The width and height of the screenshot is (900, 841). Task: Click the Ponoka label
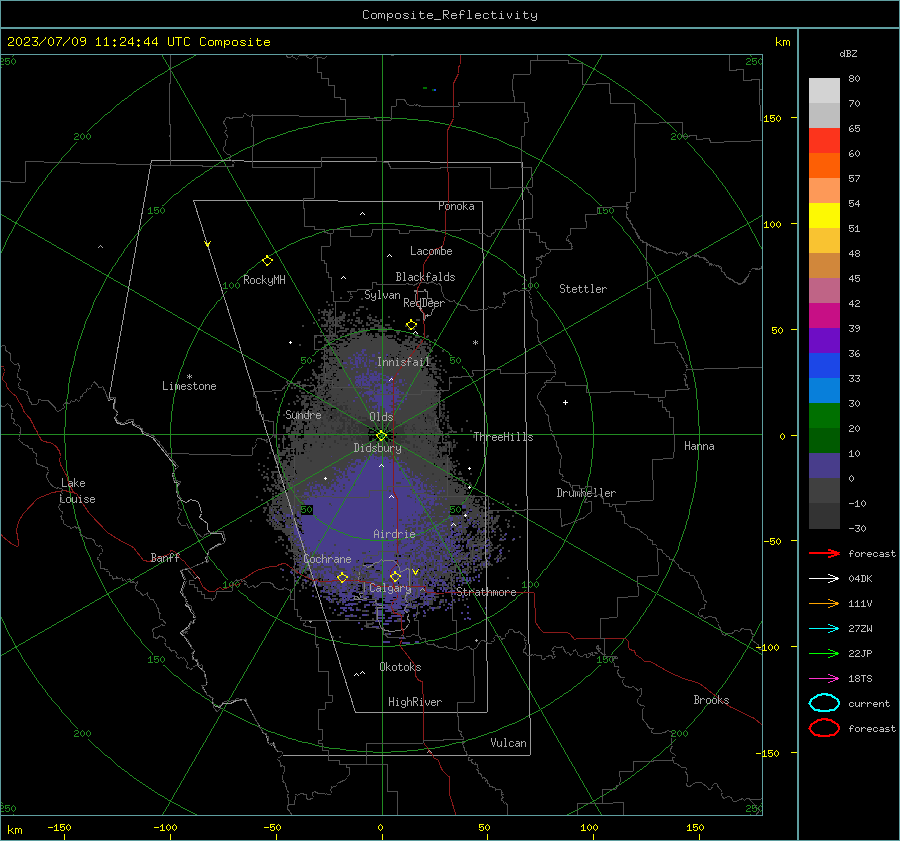[x=456, y=206]
